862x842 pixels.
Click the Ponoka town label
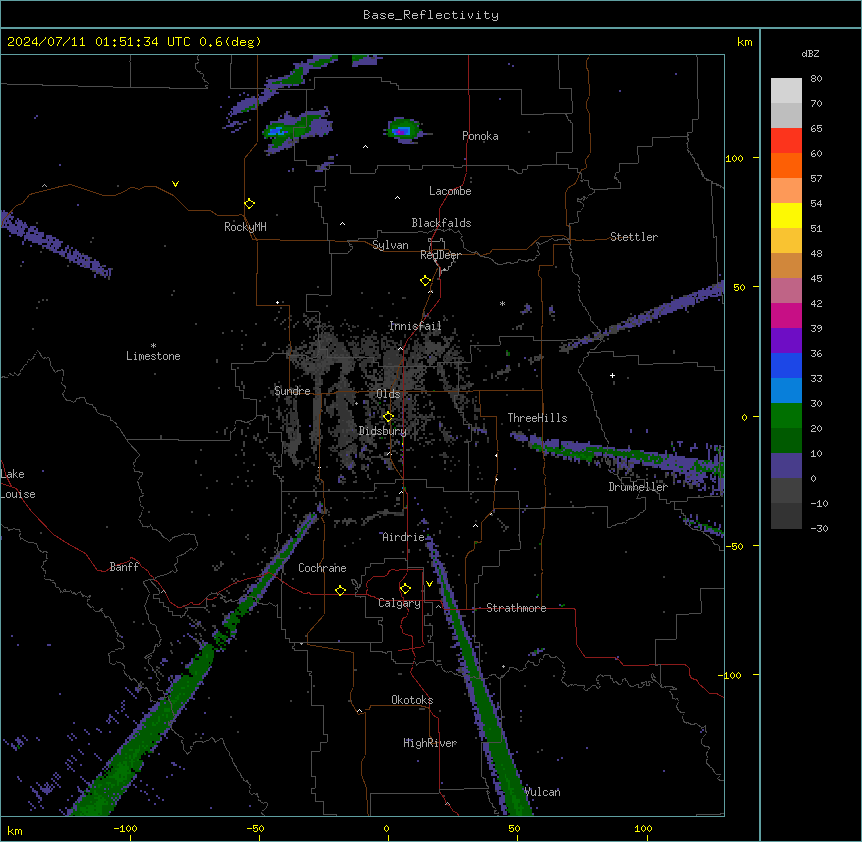click(480, 136)
